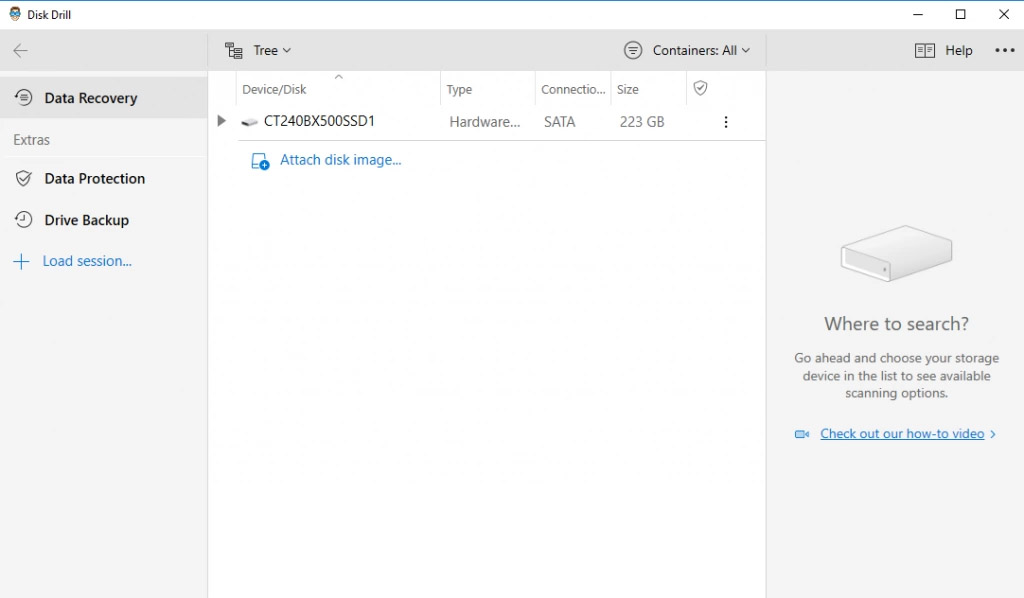Open the Tree view dropdown
The image size is (1024, 598).
click(x=258, y=50)
